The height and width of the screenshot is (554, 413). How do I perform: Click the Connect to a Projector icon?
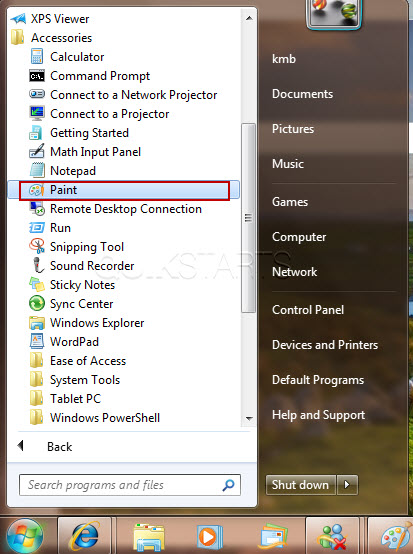pyautogui.click(x=37, y=113)
